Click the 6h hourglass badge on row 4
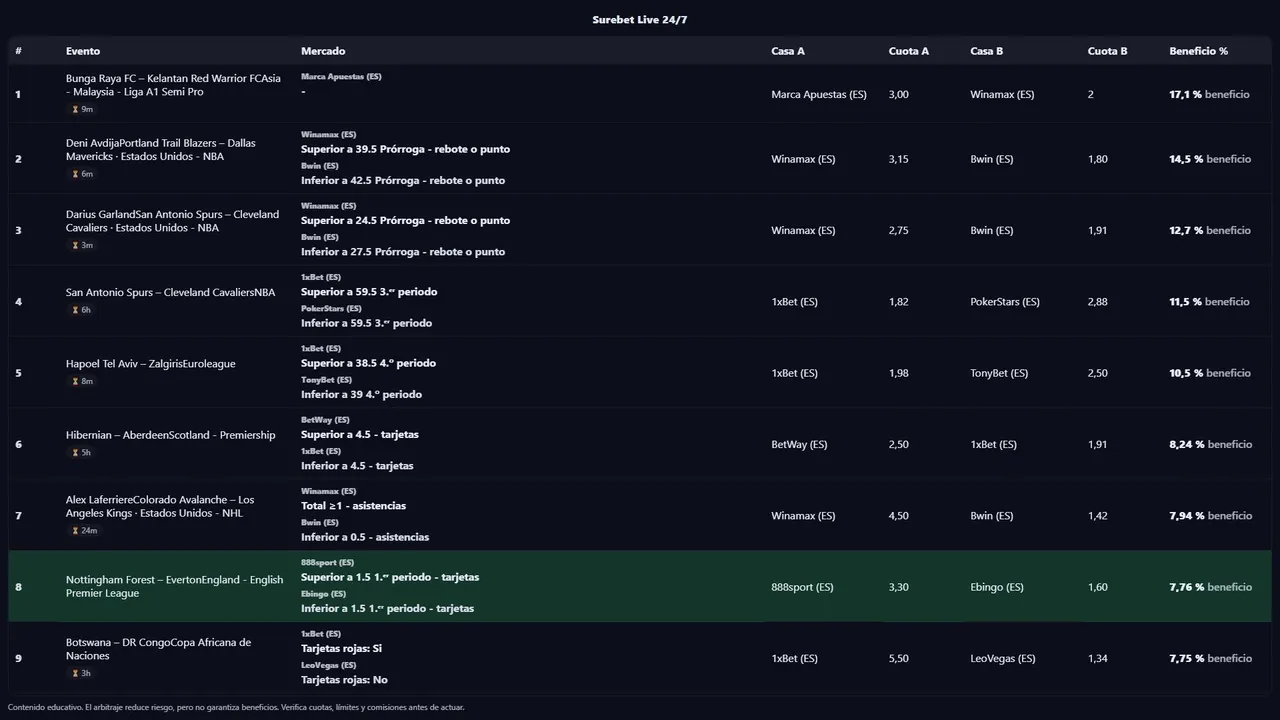This screenshot has height=720, width=1280. tap(81, 310)
